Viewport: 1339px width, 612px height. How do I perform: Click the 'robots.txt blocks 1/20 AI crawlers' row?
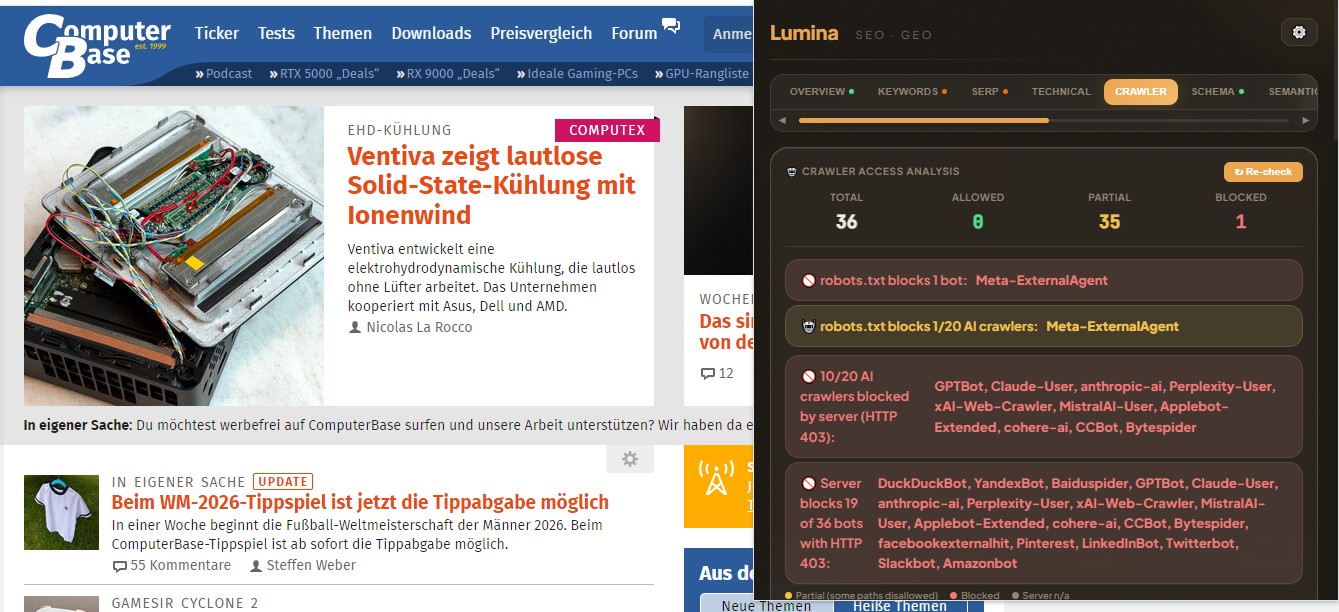1044,326
